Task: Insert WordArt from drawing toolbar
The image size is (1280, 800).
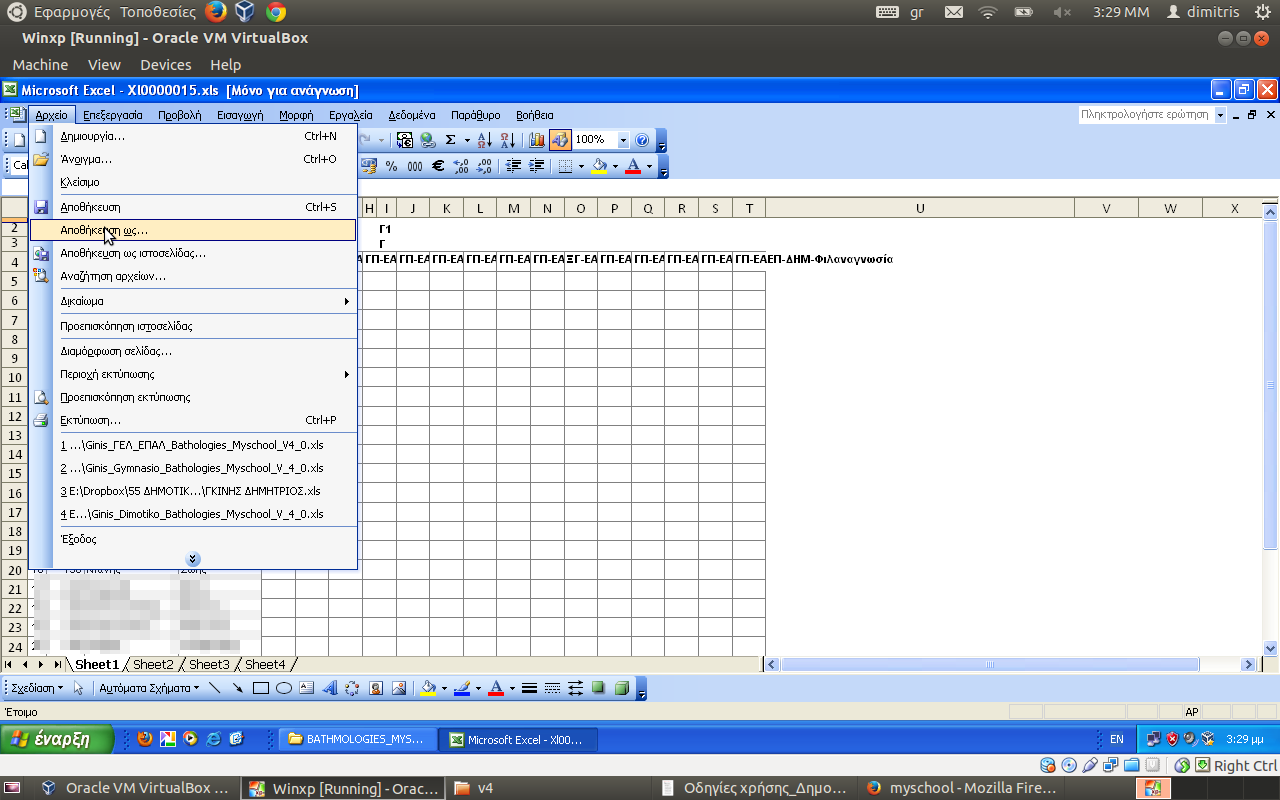Action: [330, 688]
